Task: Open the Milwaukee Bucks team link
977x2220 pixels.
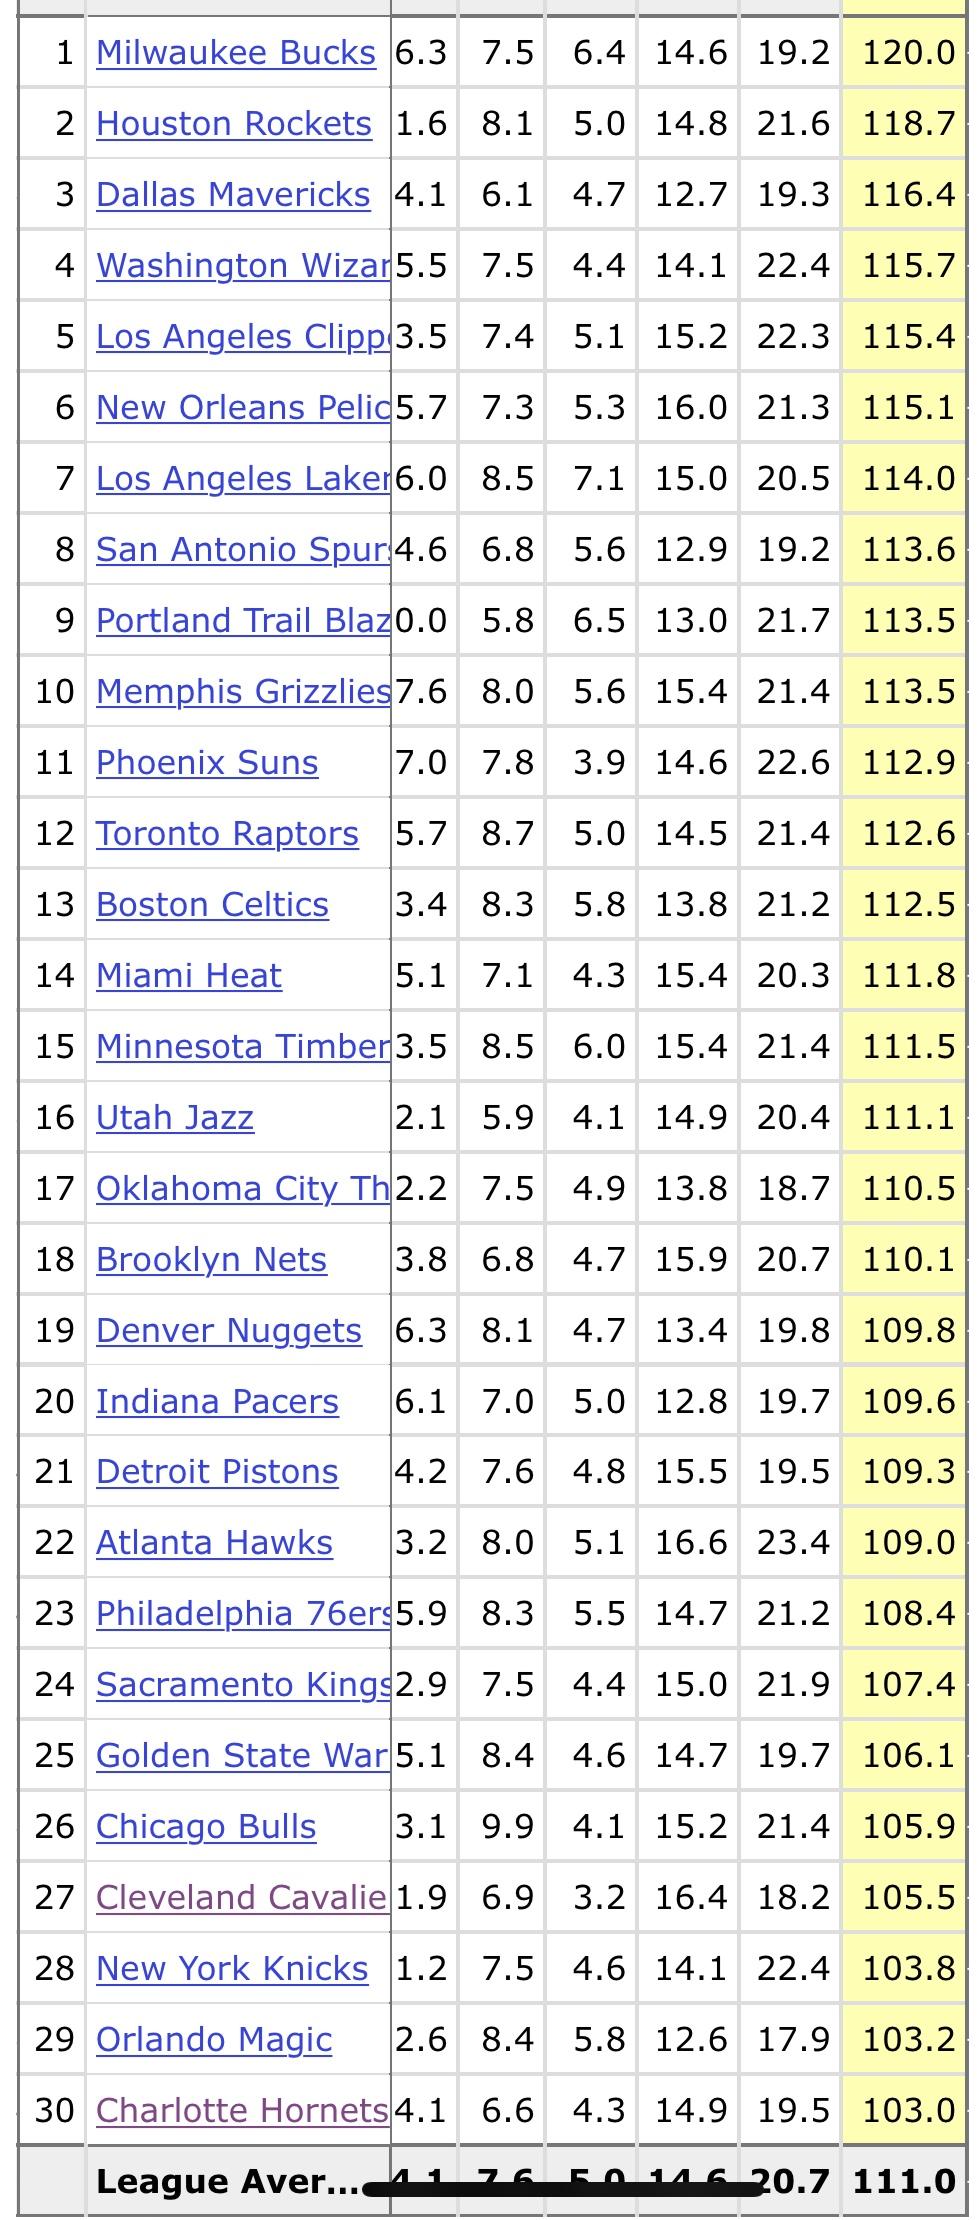Action: pos(236,53)
